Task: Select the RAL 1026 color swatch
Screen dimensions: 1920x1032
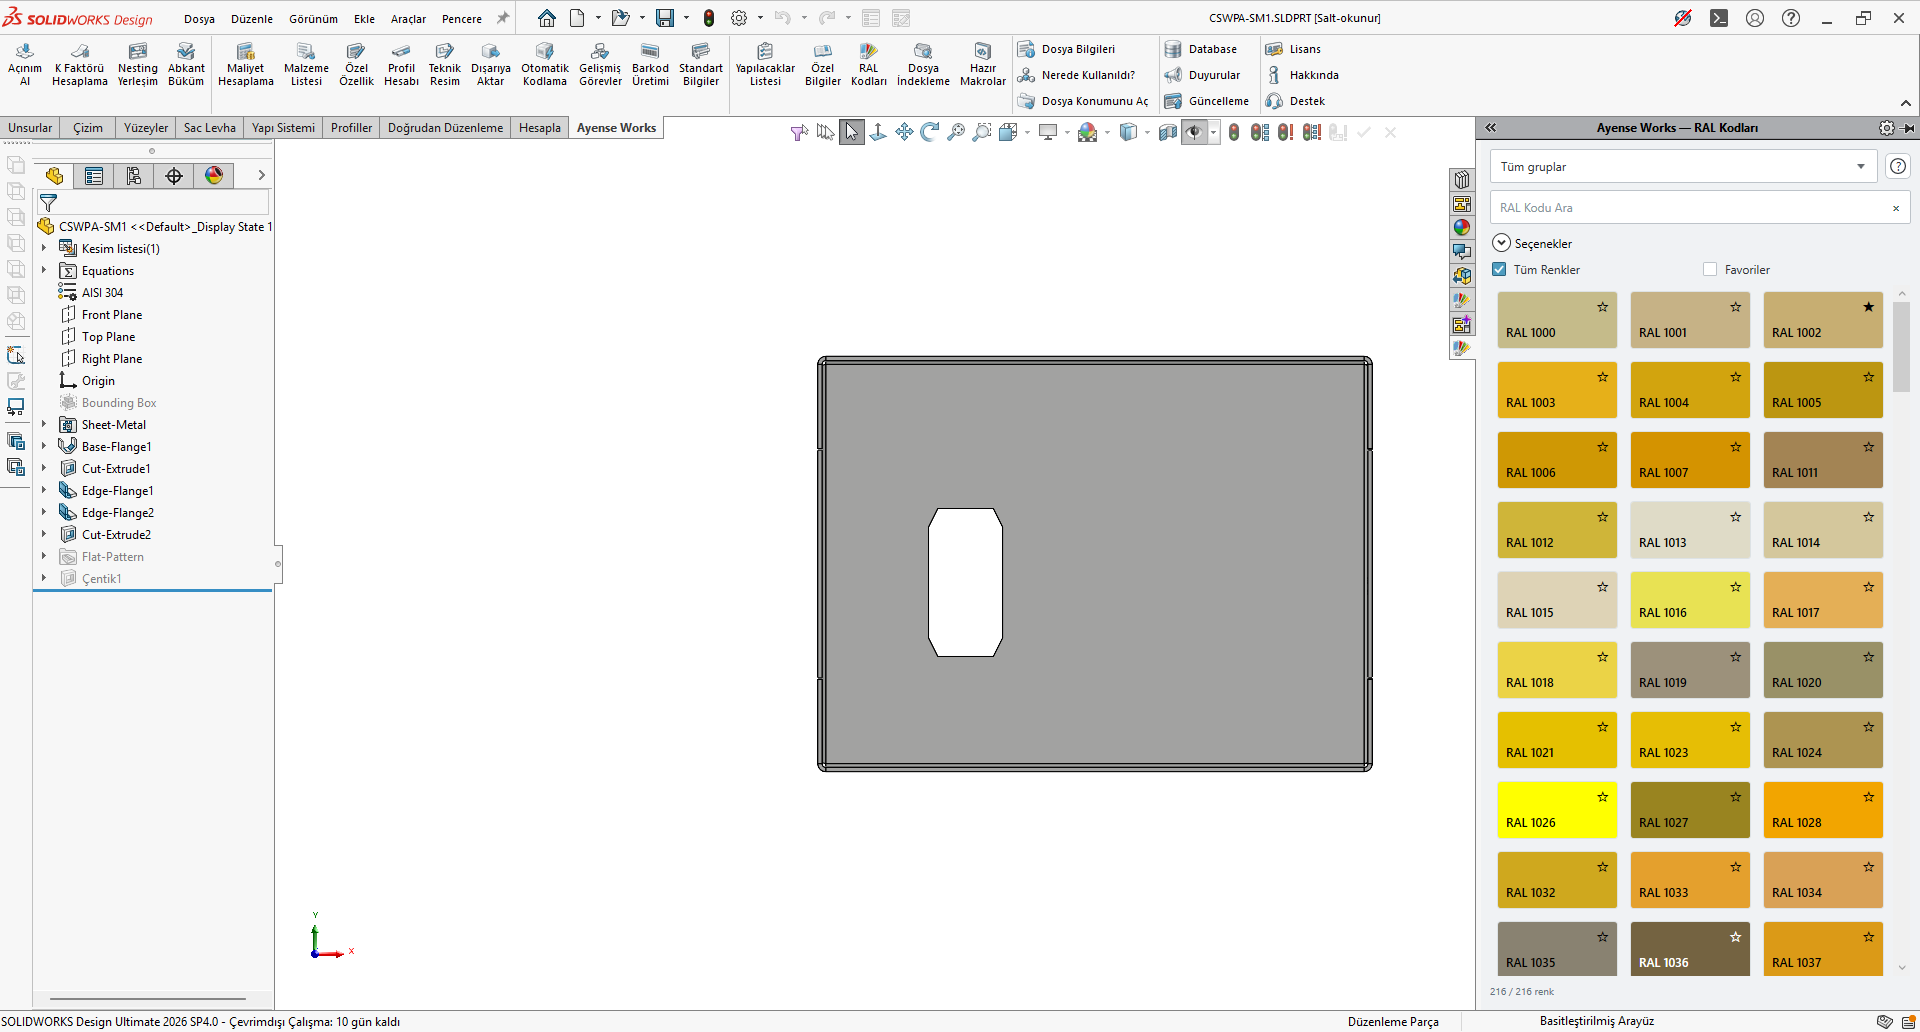Action: [1557, 810]
